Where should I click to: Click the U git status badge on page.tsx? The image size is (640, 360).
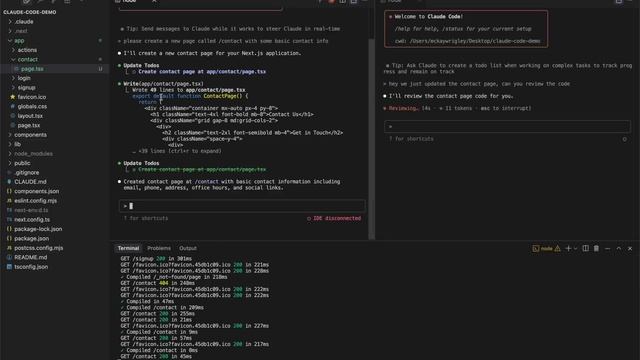[100, 69]
